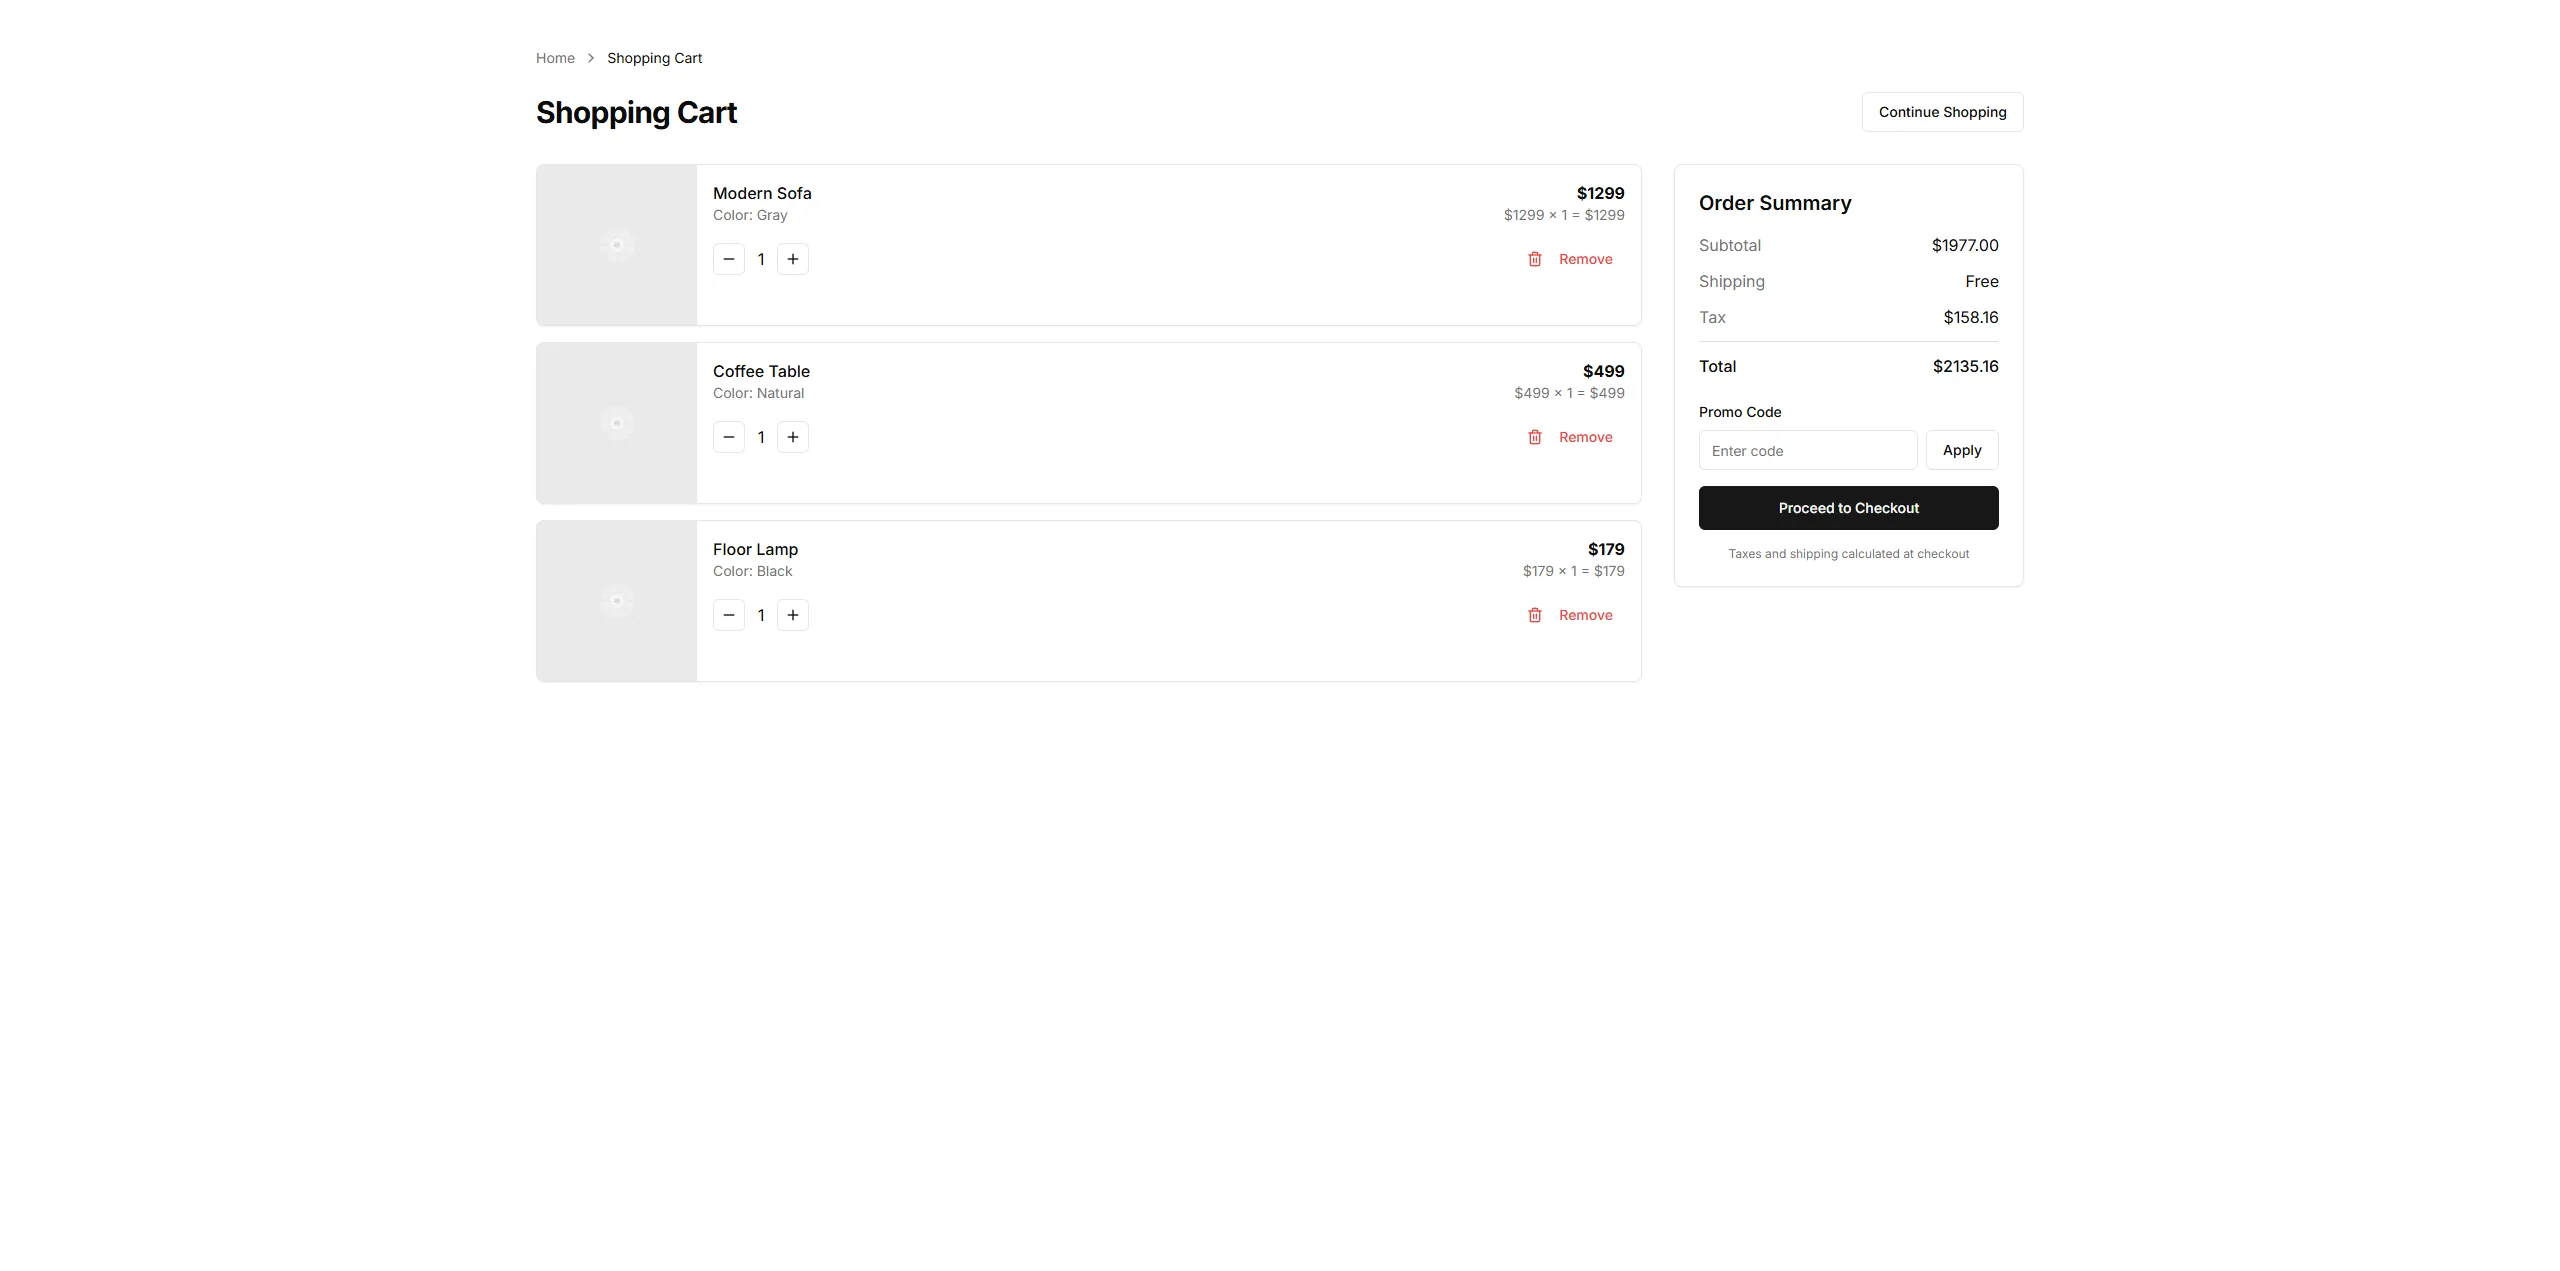Viewport: 2560px width, 1271px height.
Task: Click the Color: Natural label
Action: 758,393
